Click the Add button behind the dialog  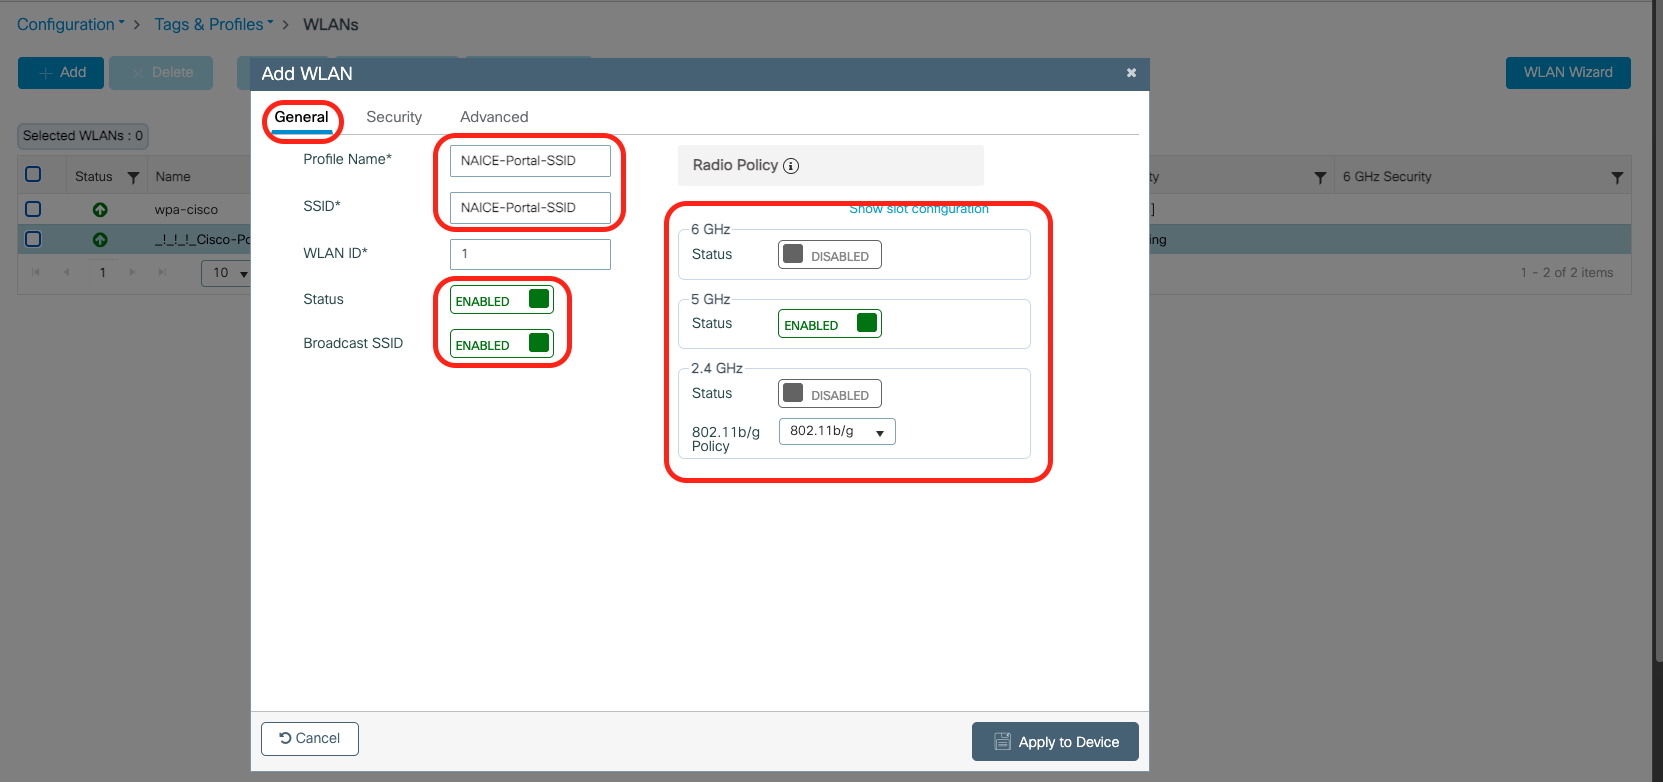(61, 73)
